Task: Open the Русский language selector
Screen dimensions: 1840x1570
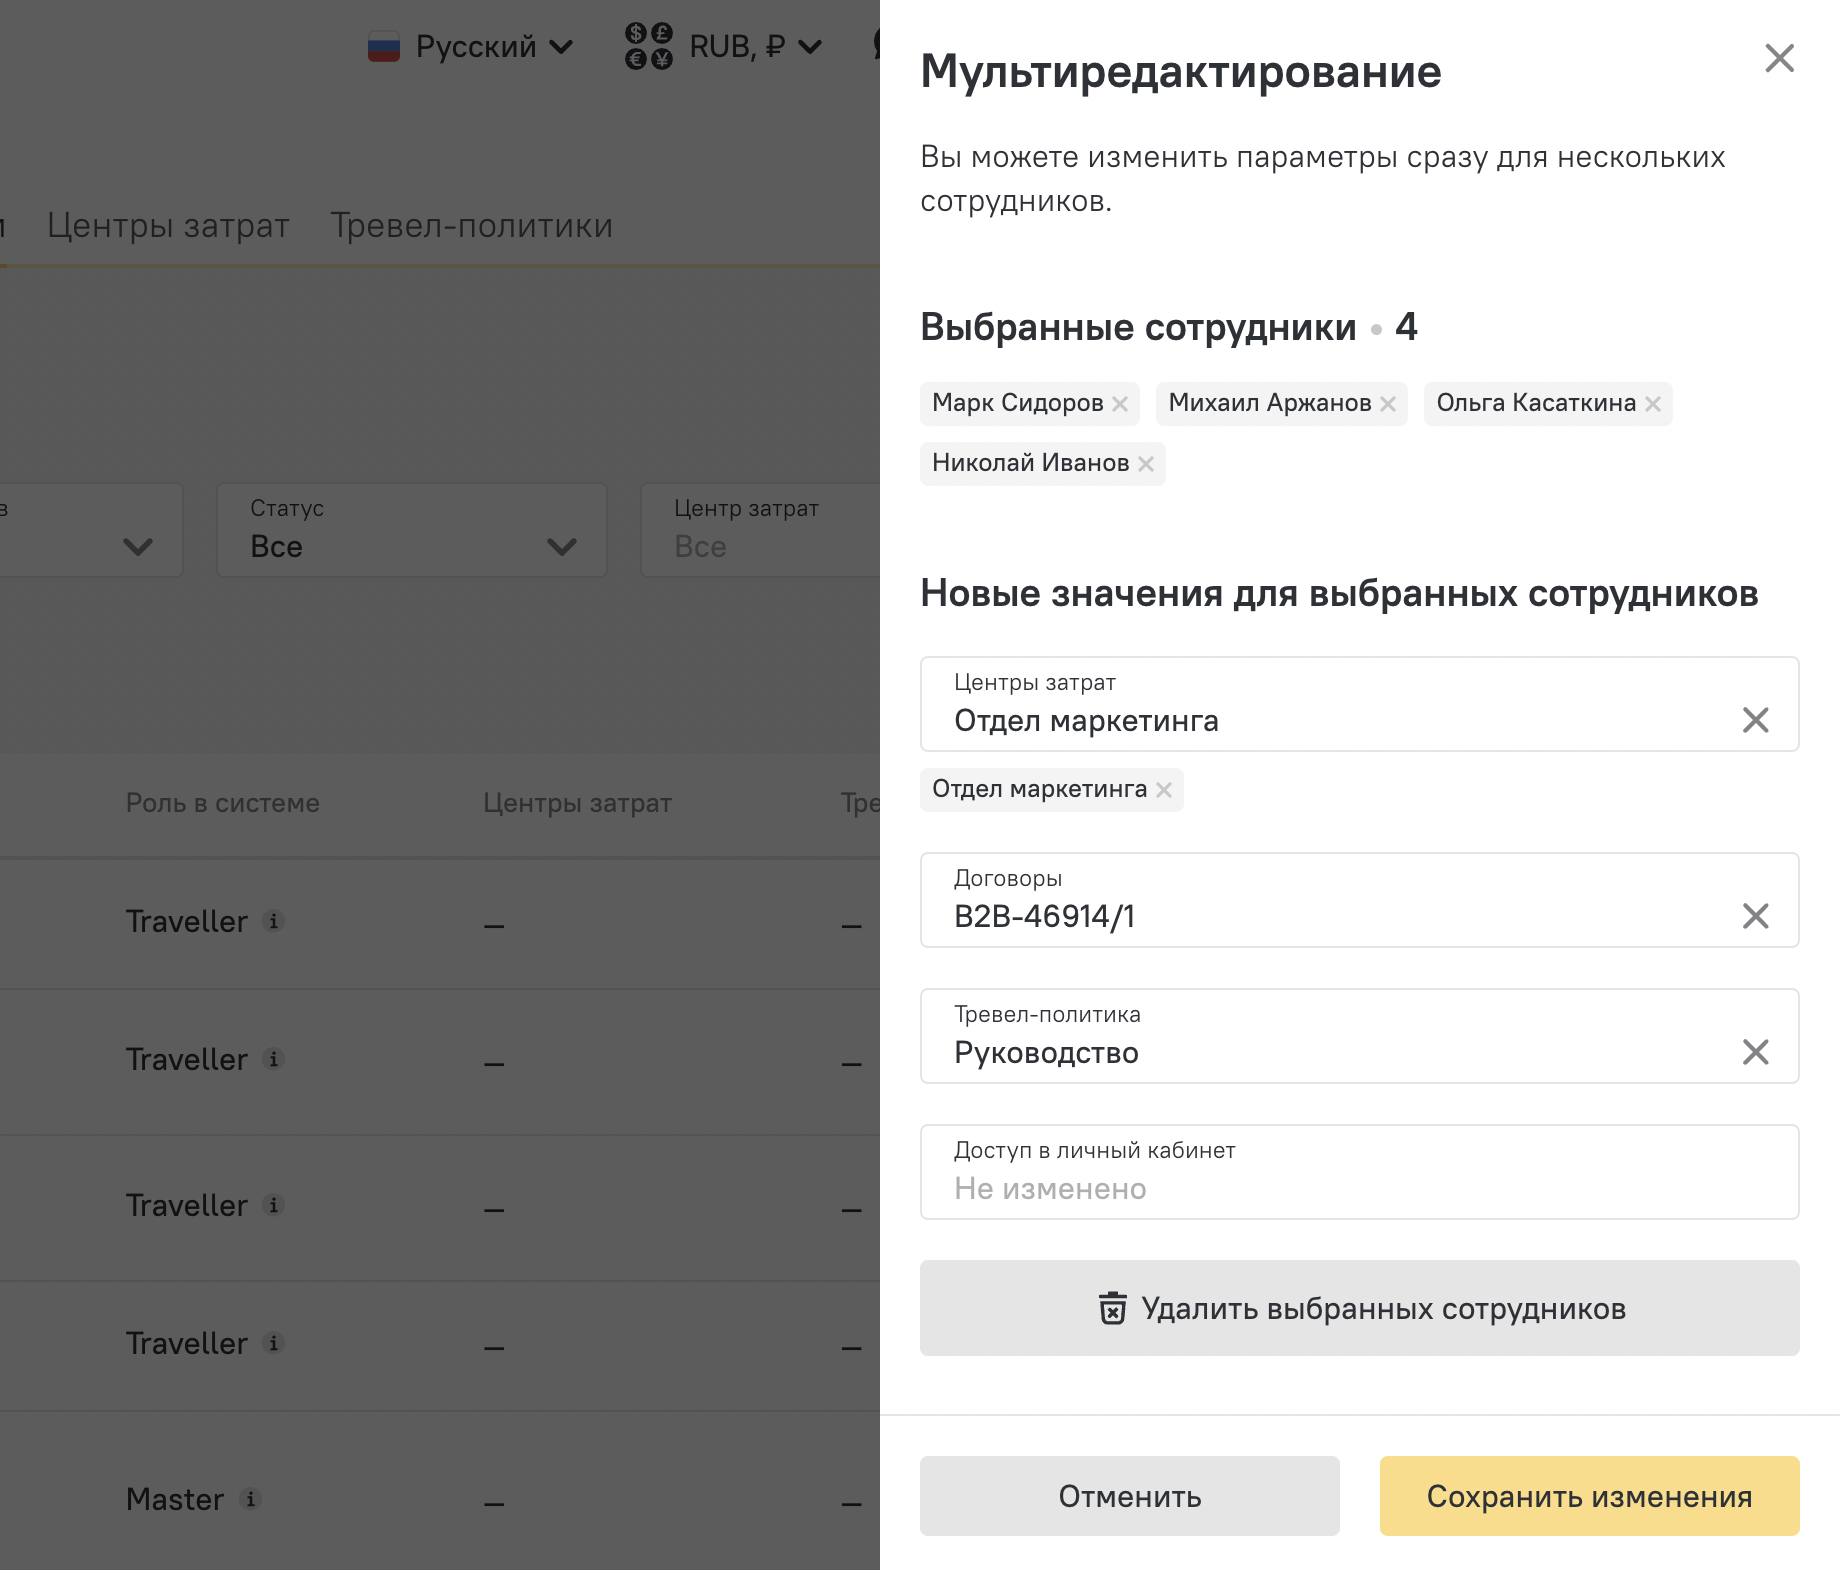Action: tap(471, 47)
